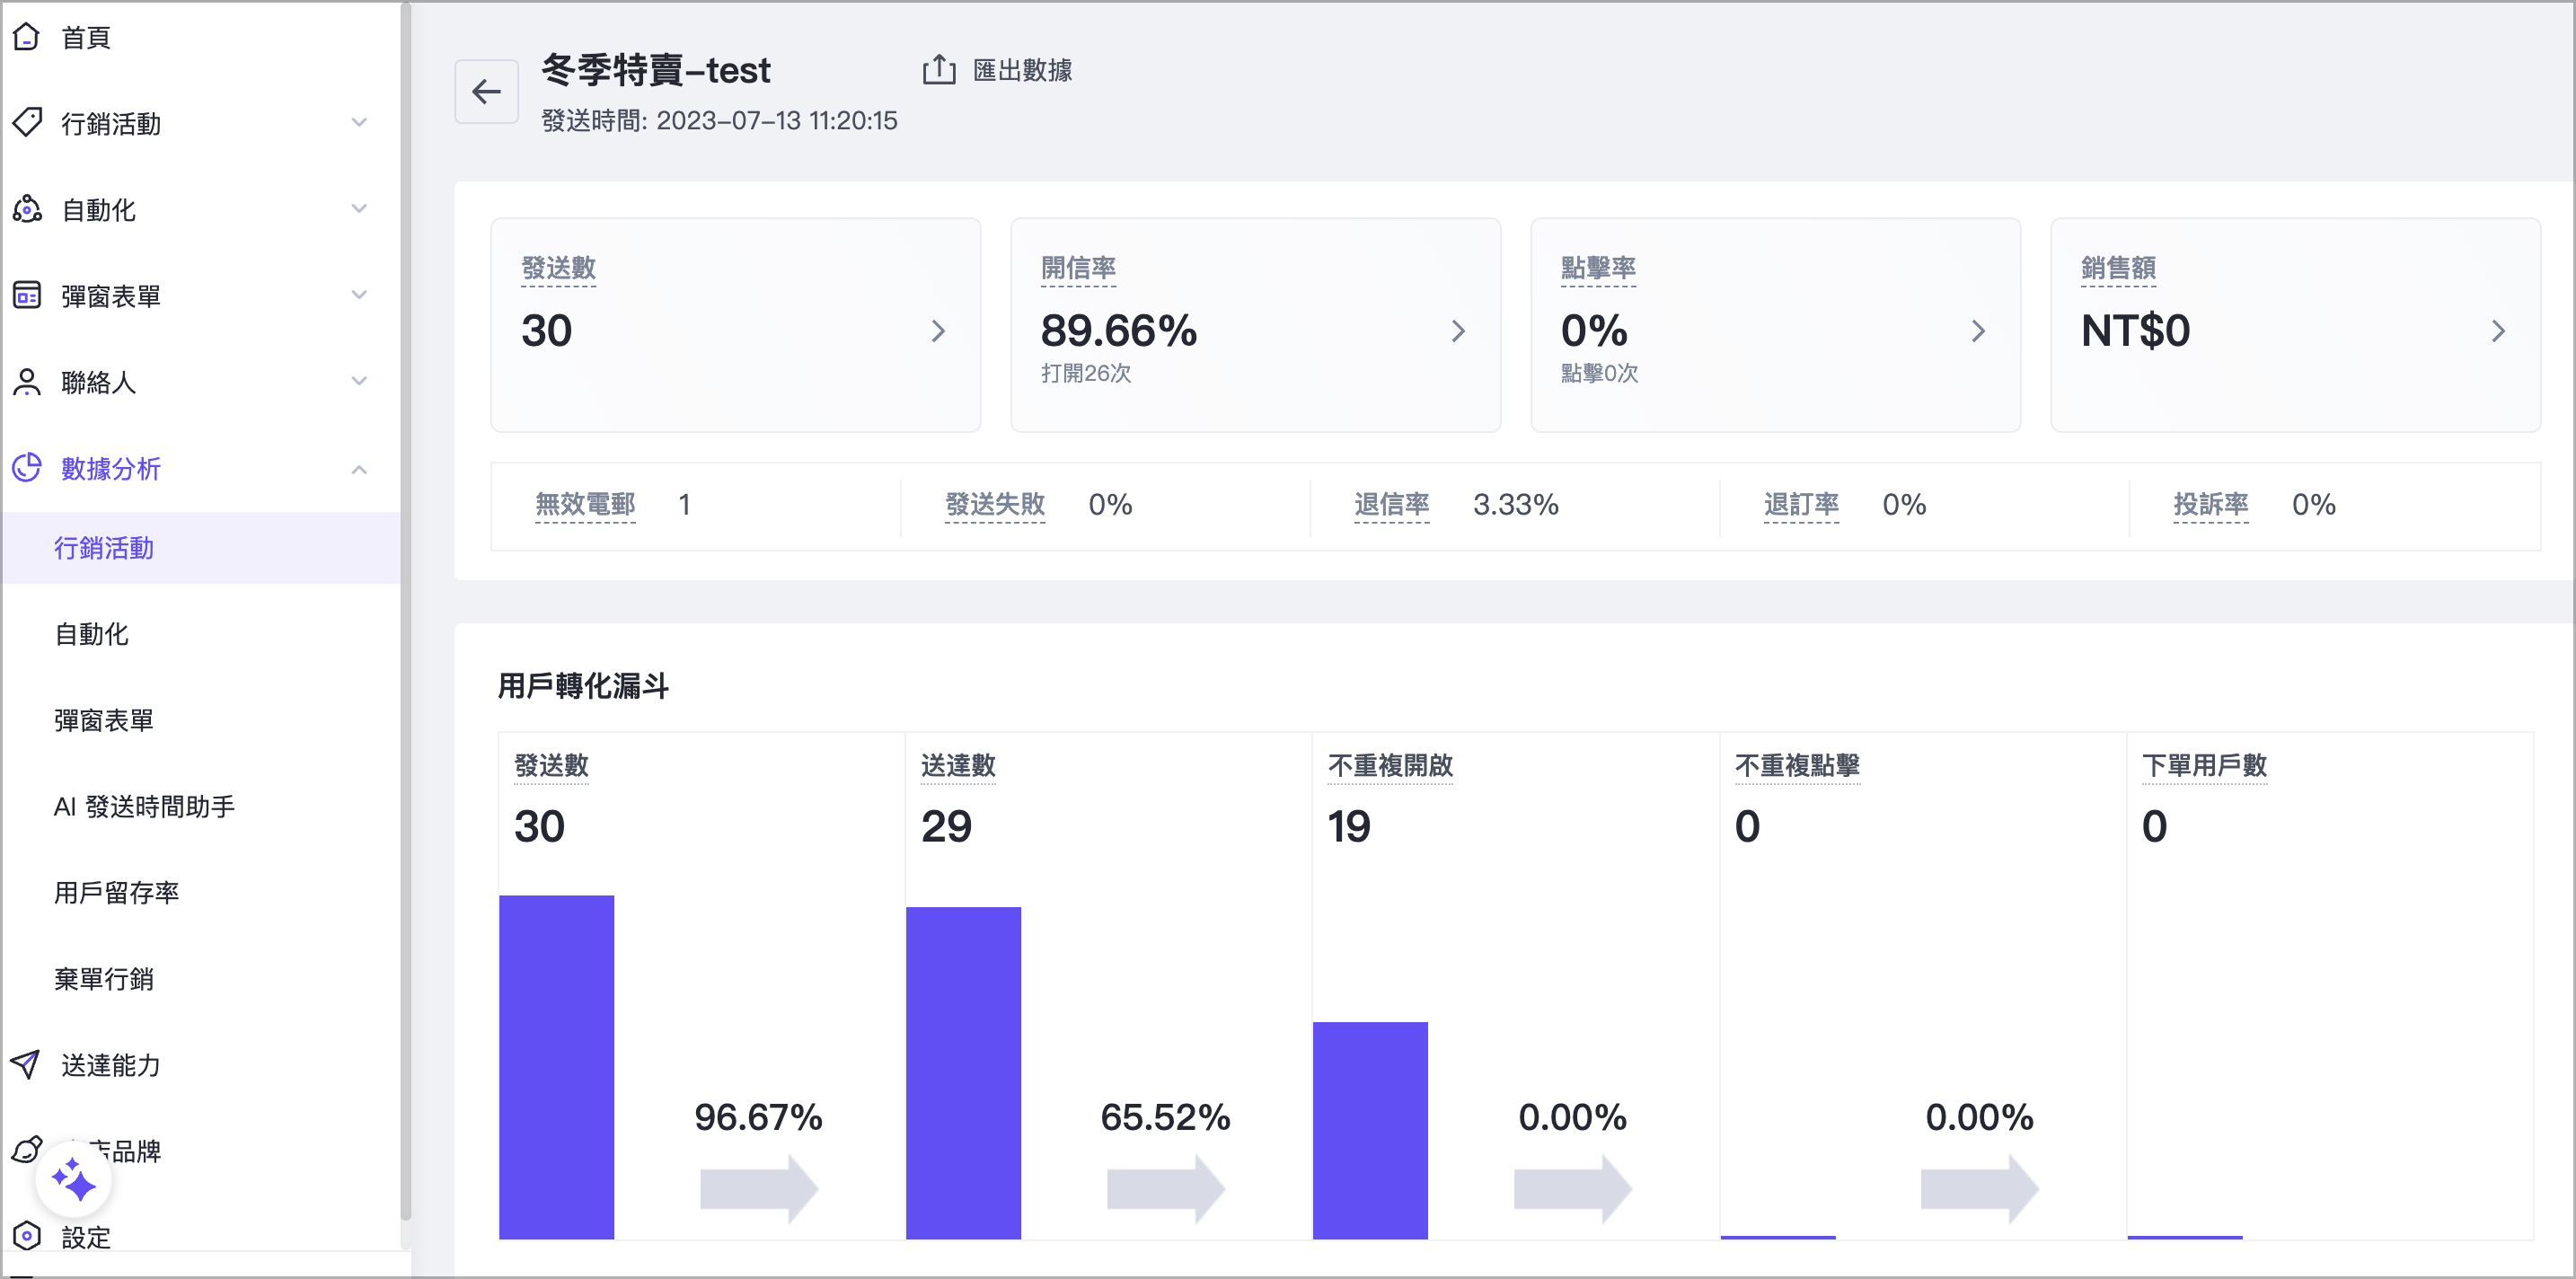The image size is (2576, 1279).
Task: Collapse the 數據分析 section chevron
Action: pyautogui.click(x=359, y=469)
